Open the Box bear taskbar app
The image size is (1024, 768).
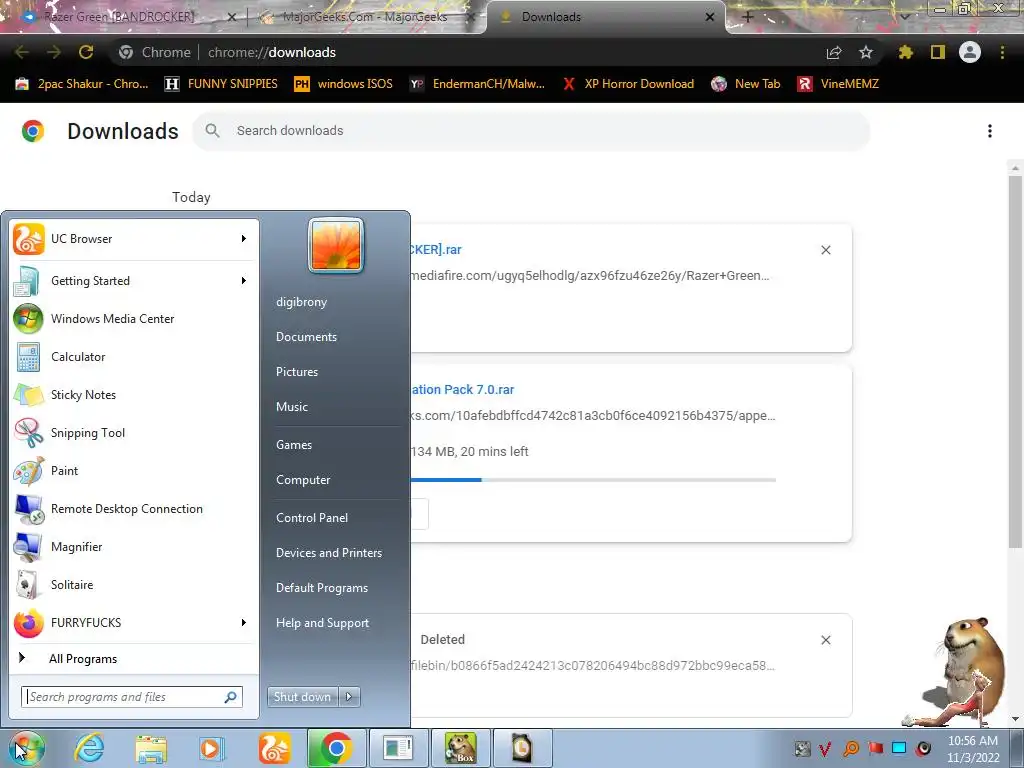460,748
